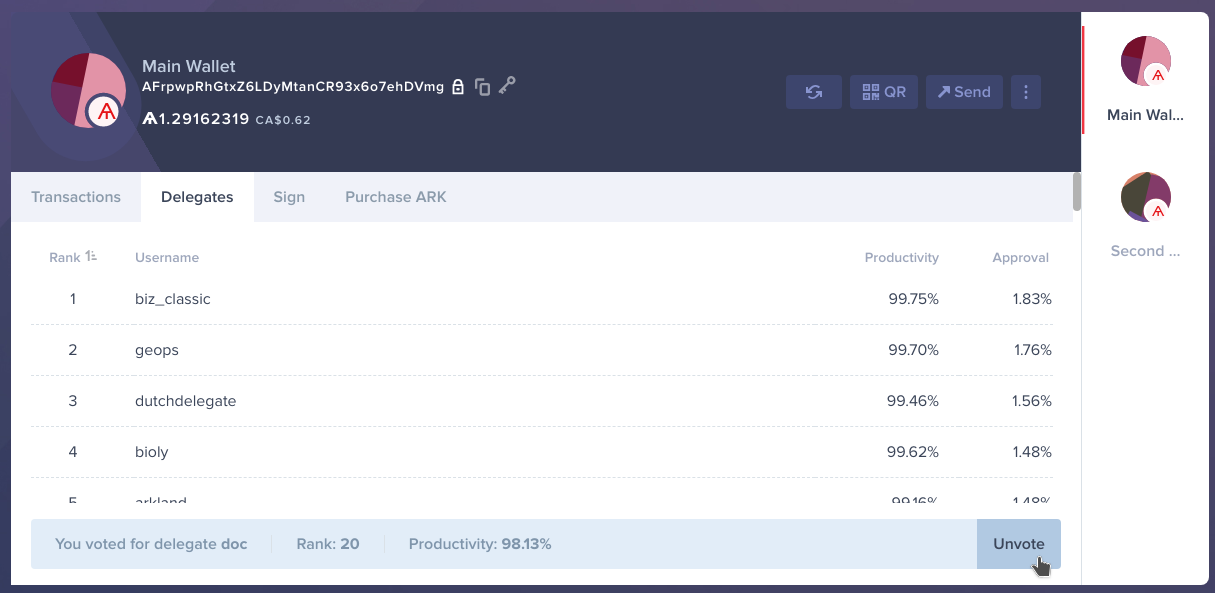Select Main Wallet in the sidebar

[x=1146, y=78]
